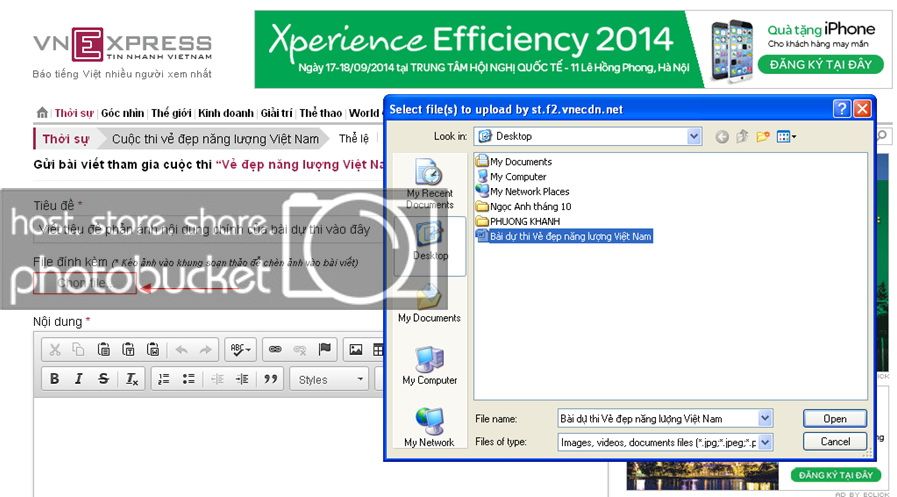The height and width of the screenshot is (497, 897).
Task: Click the VnExpress home icon
Action: click(42, 113)
